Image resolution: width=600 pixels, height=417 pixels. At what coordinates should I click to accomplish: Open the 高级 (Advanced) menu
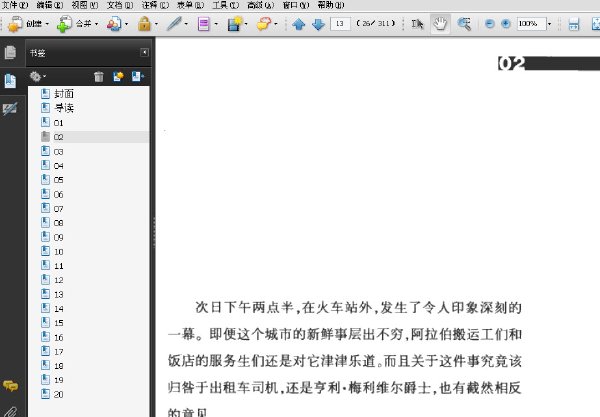coord(260,5)
